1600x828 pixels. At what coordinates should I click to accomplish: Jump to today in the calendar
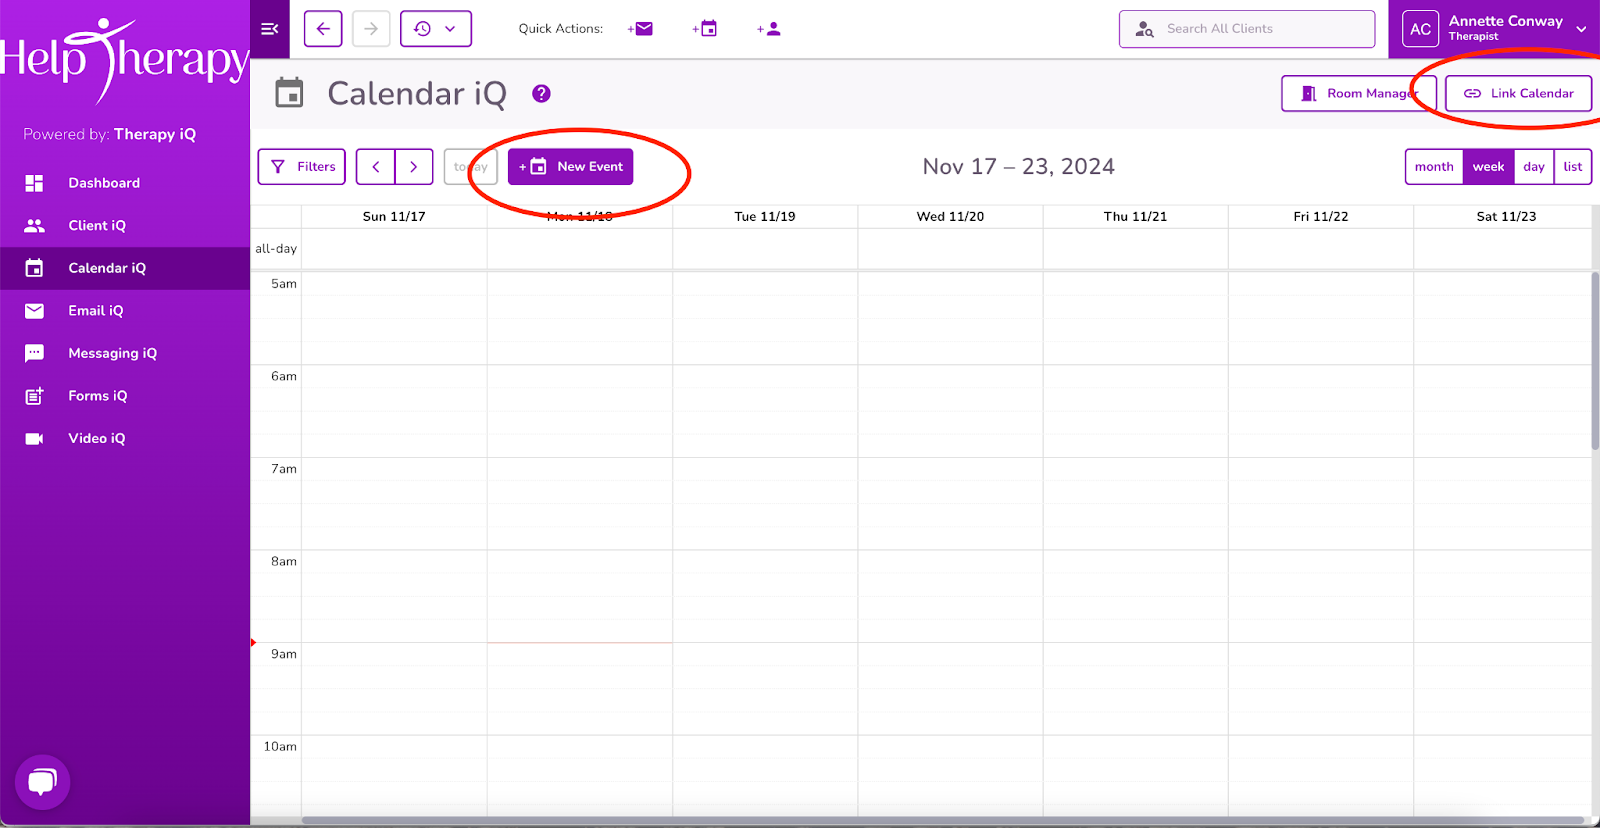[x=470, y=167]
